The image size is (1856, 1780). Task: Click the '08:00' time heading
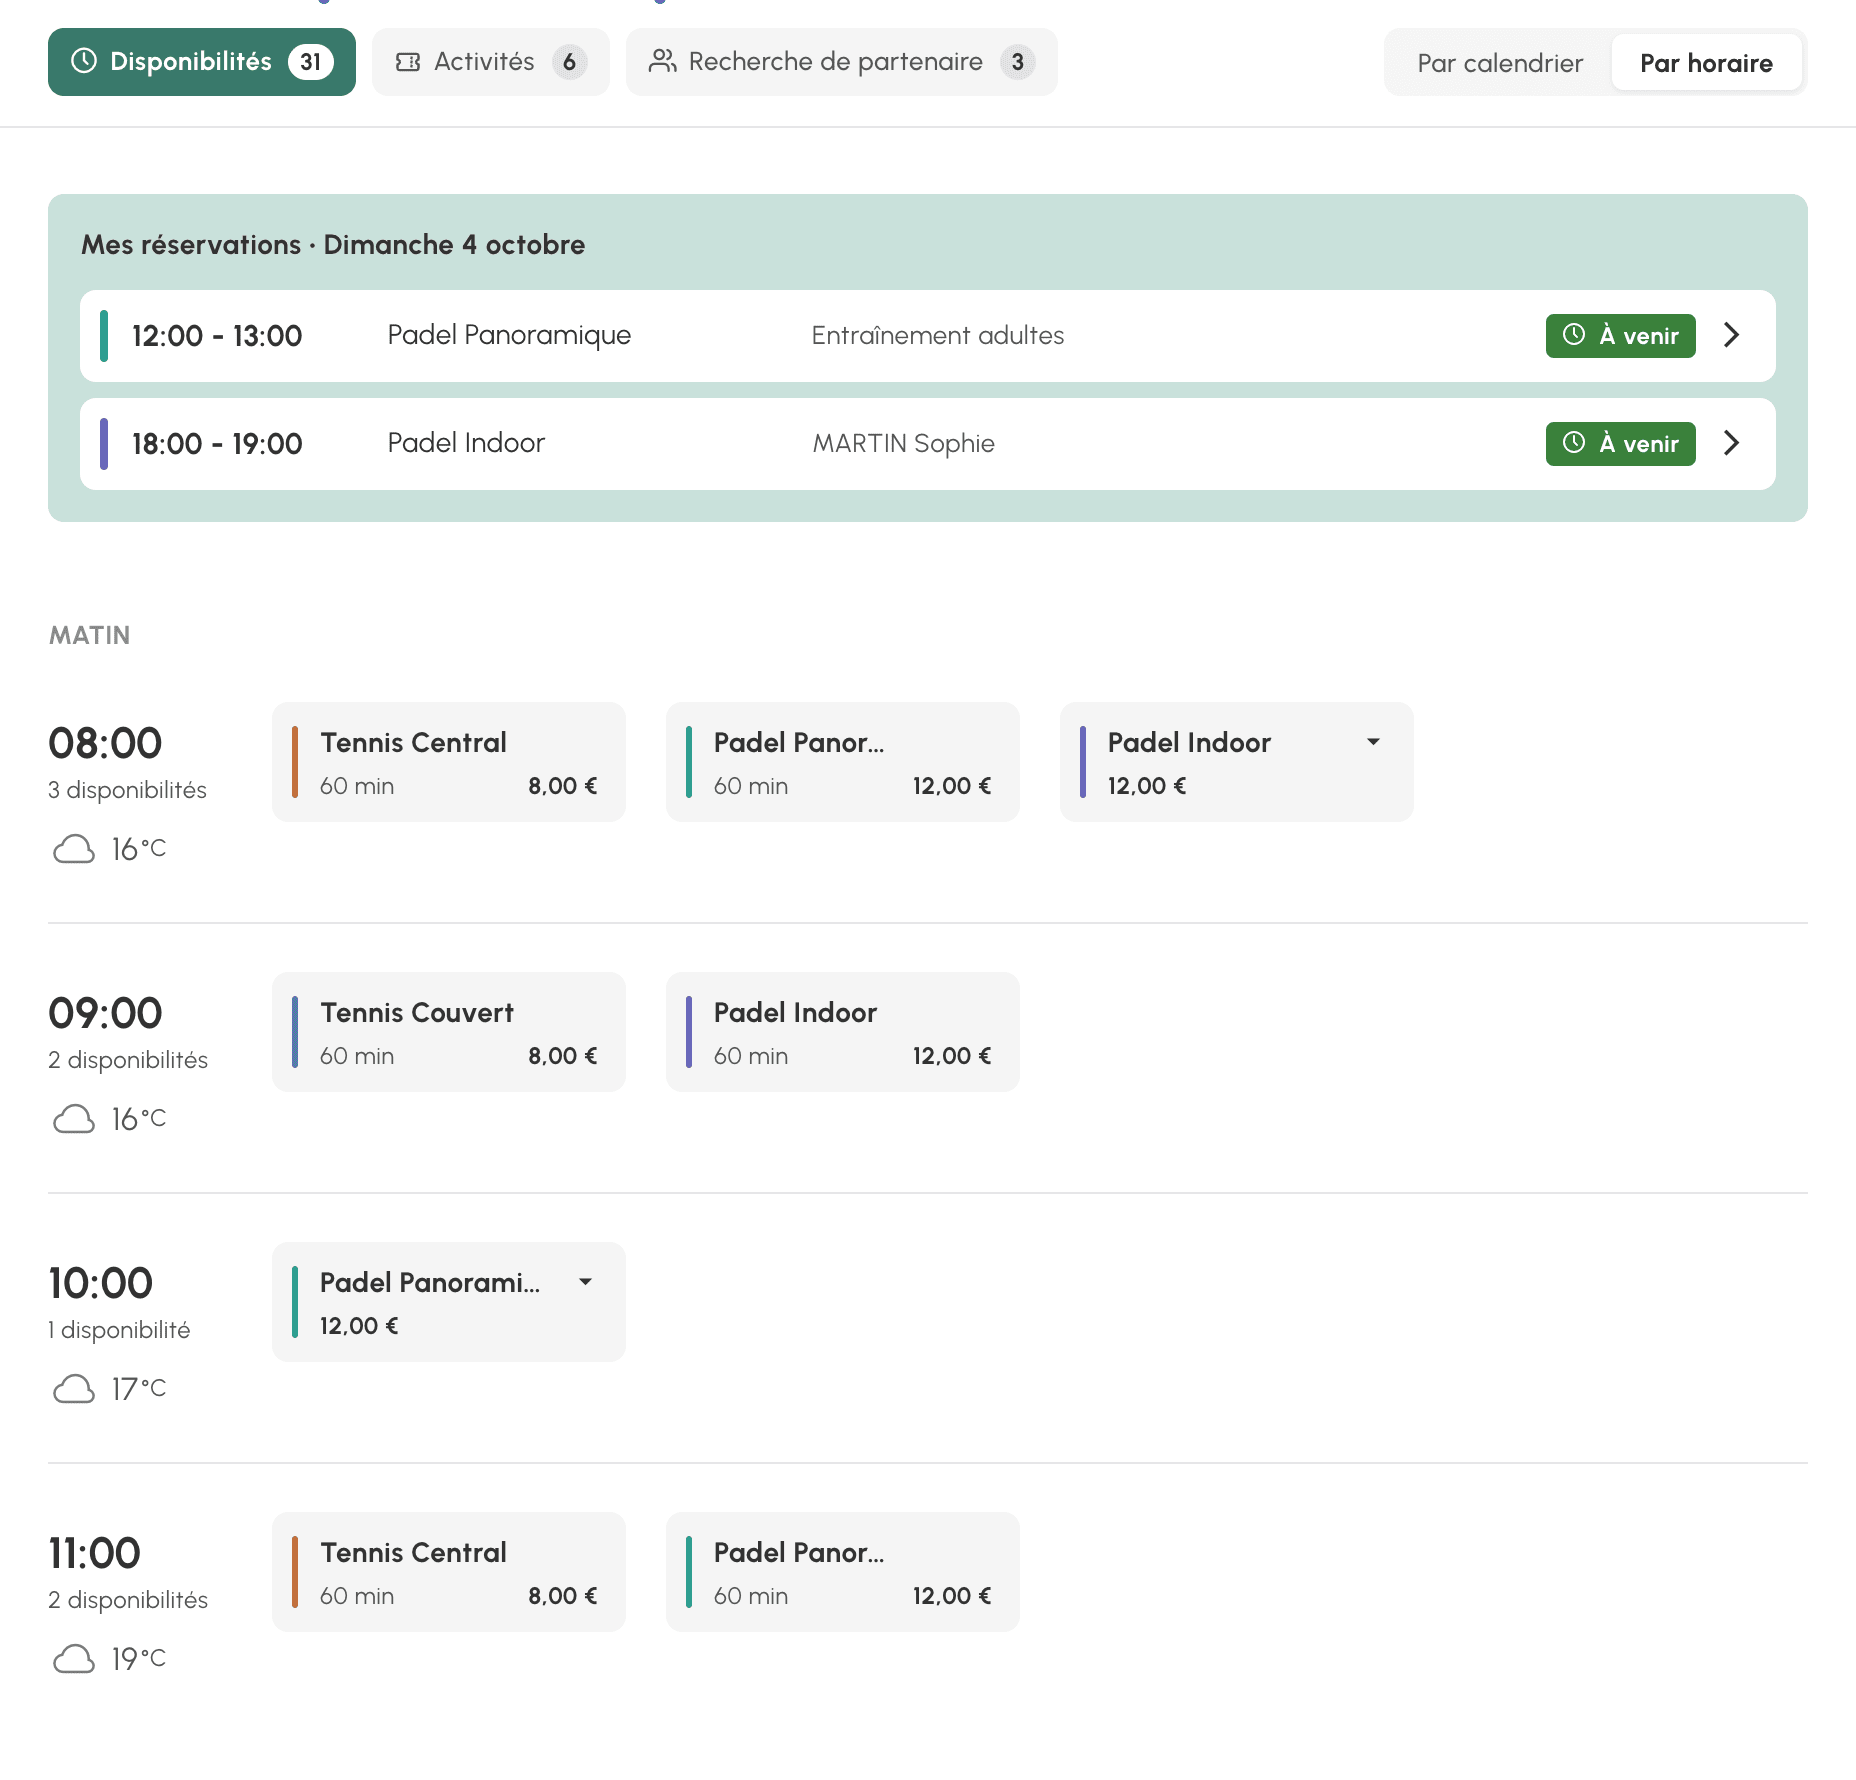(105, 743)
